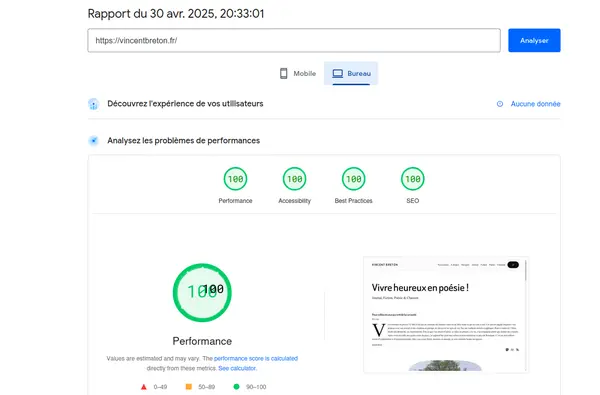Select the Bureau tab
Screen dimensions: 600x395
(x=351, y=73)
